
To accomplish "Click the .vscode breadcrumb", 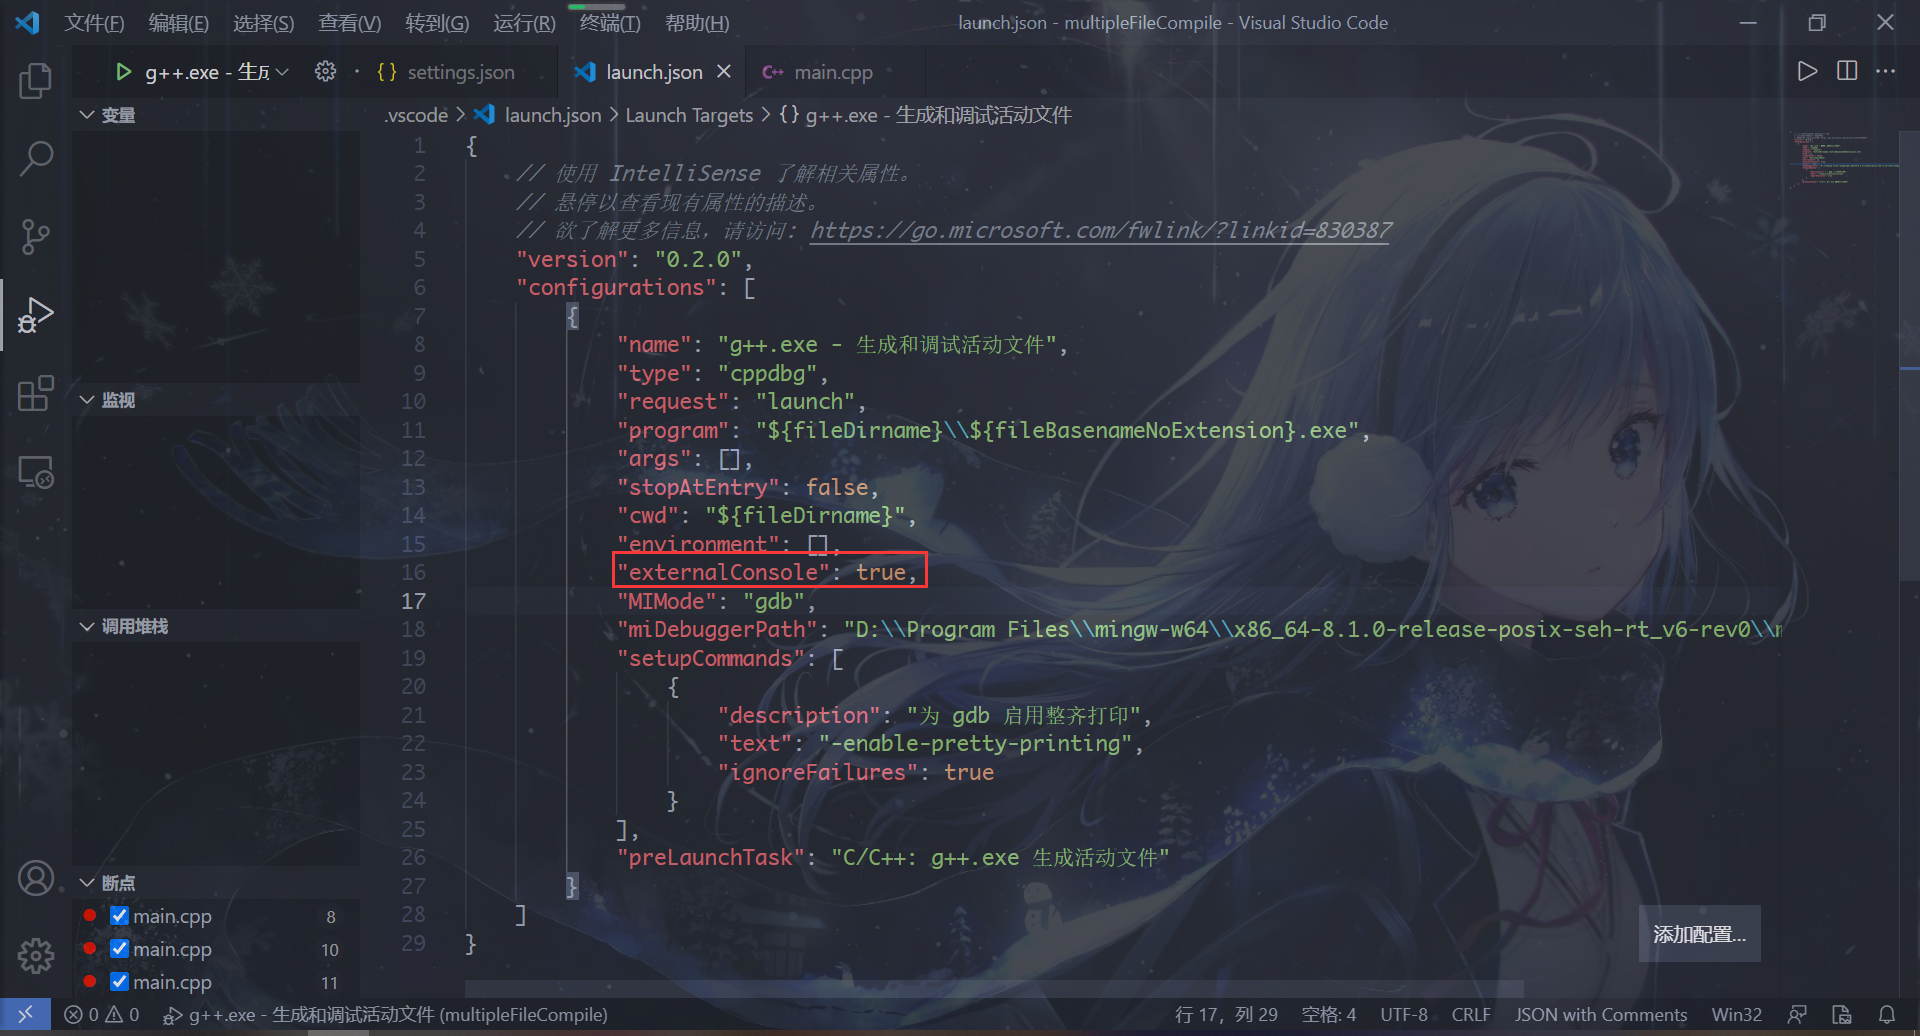I will (417, 115).
